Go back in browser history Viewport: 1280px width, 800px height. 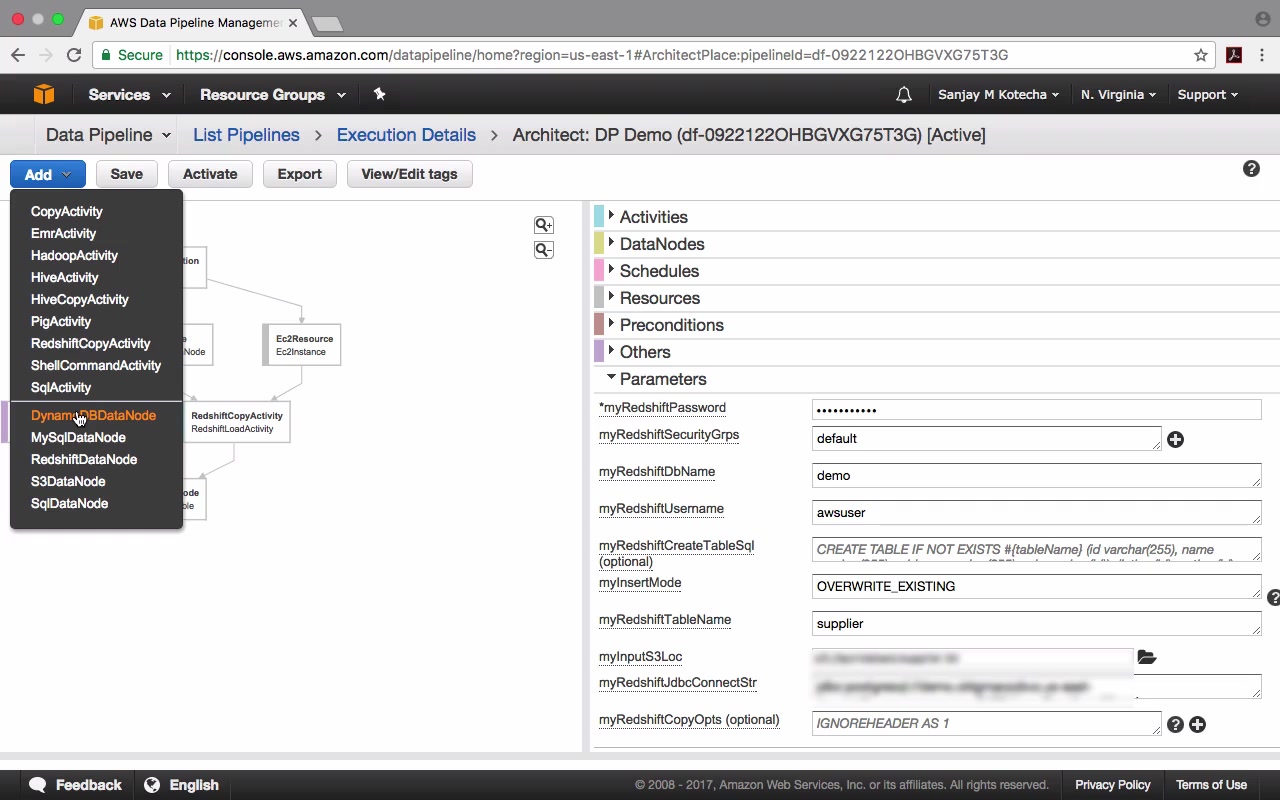18,55
